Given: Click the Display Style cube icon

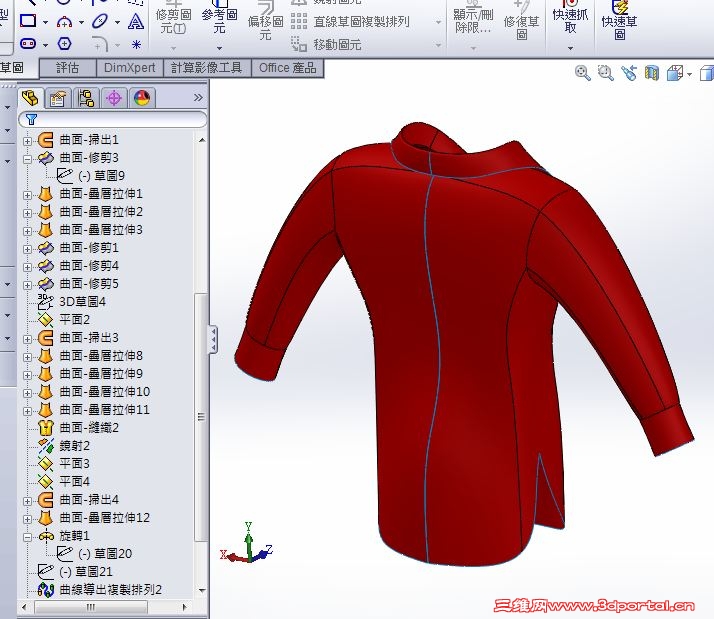Looking at the screenshot, I should 707,73.
